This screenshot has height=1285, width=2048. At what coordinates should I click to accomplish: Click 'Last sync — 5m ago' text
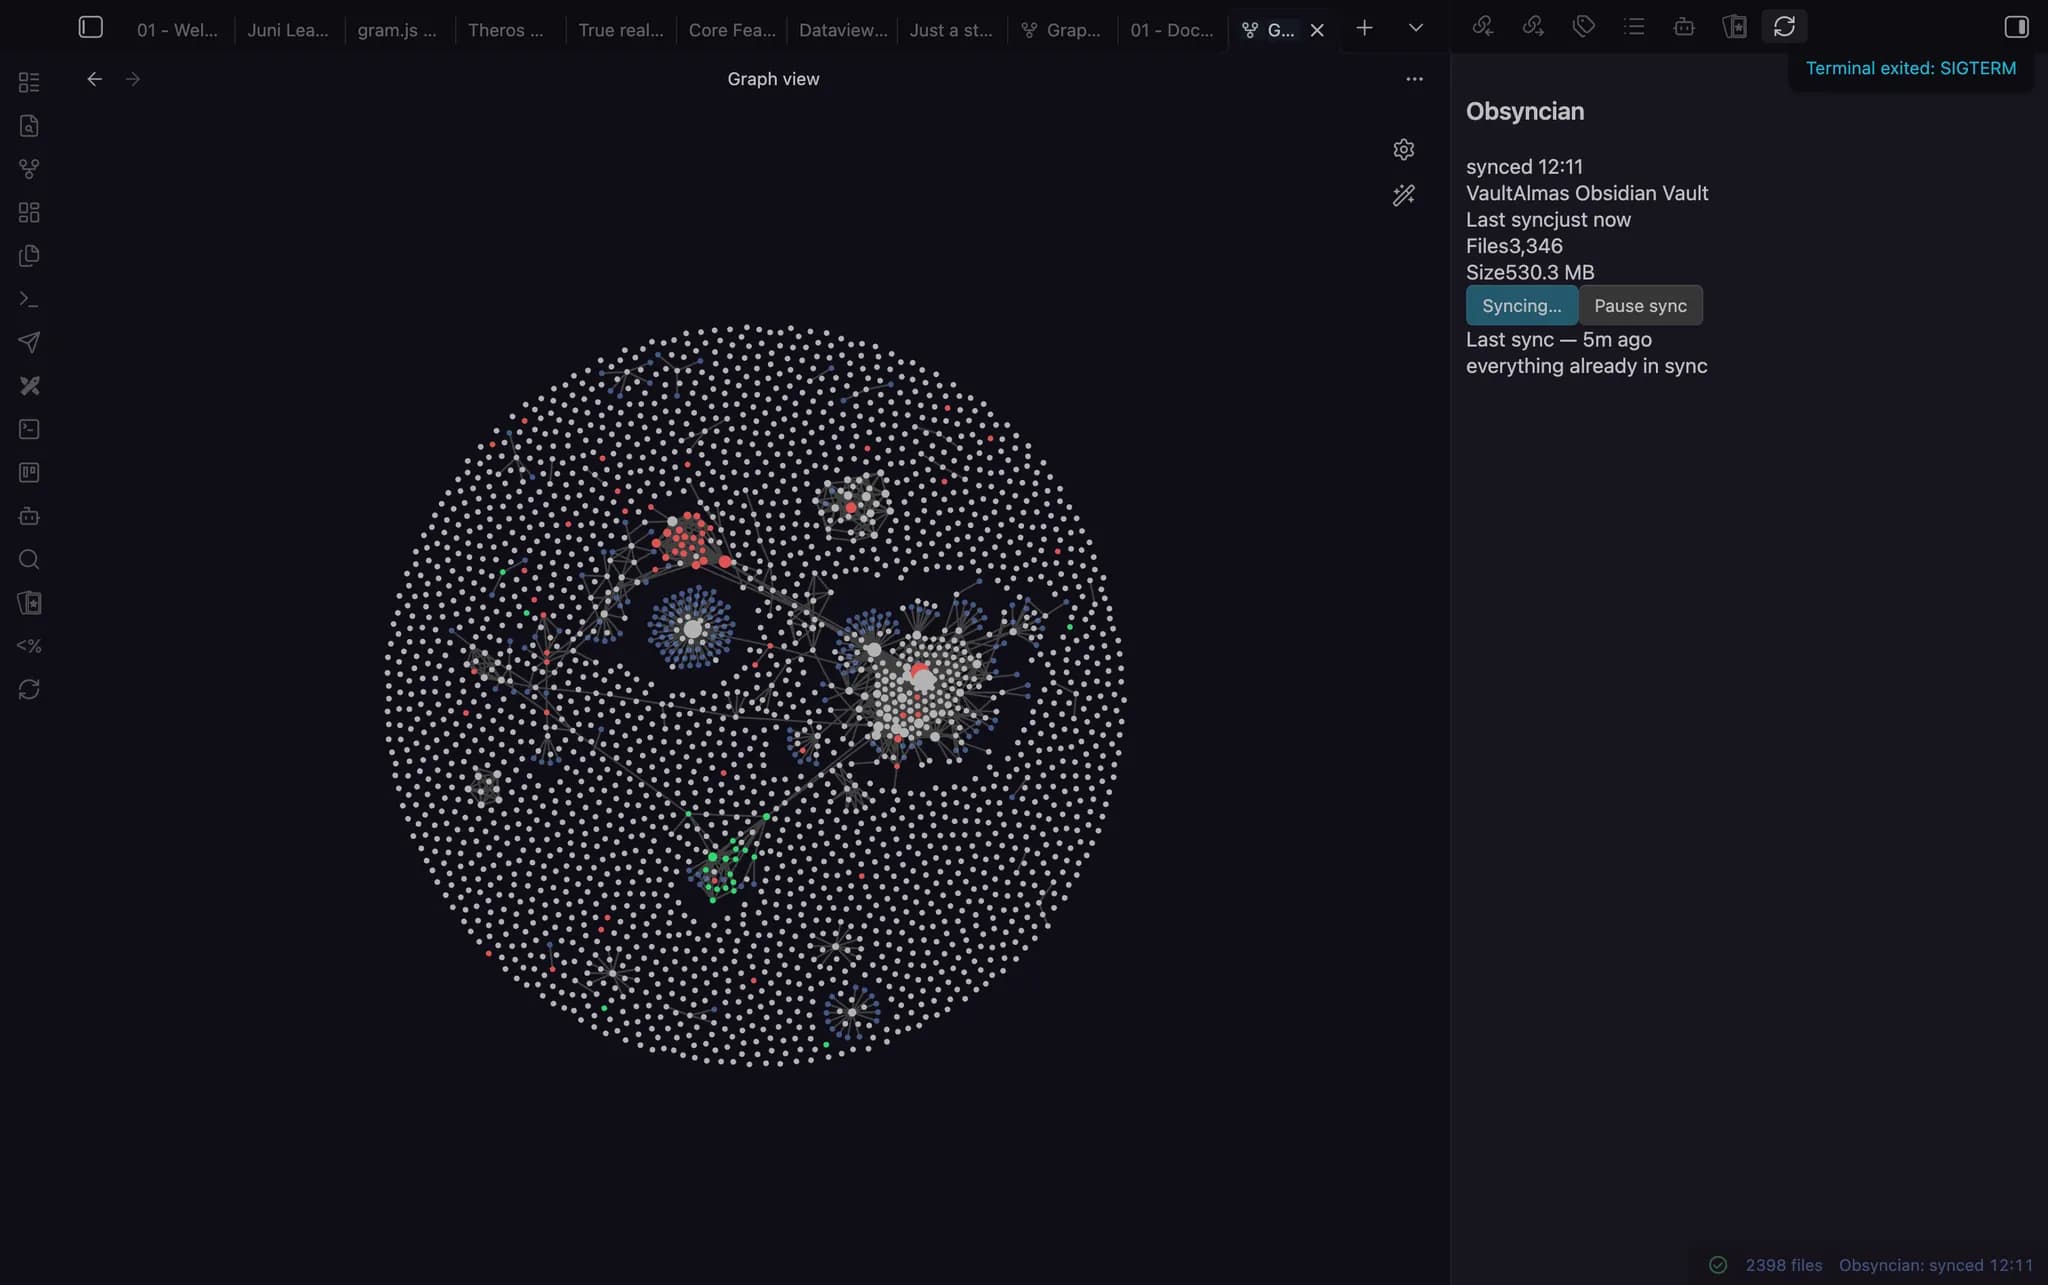coord(1559,340)
